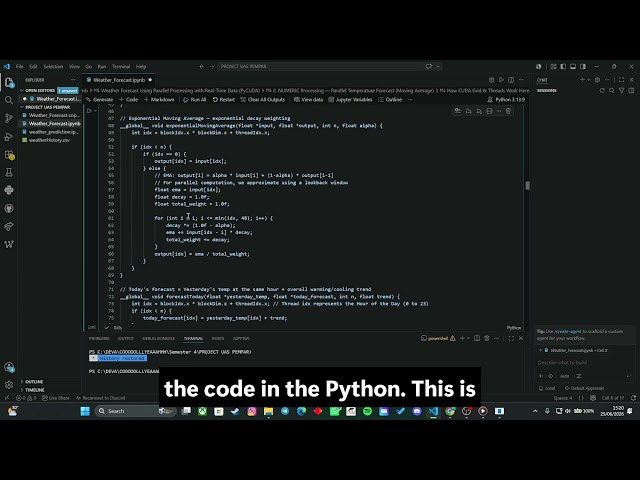Screen dimensions: 640x480
Task: Open the chat dropdown beside command center
Action: 438,67
